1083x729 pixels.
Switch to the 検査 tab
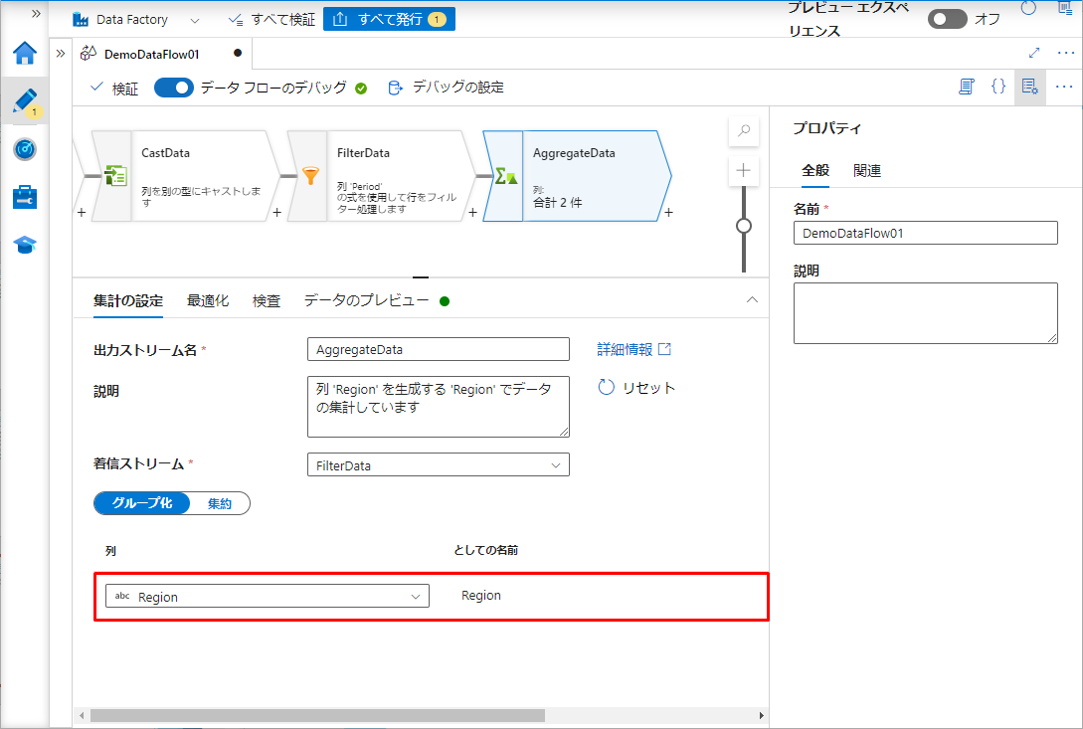[267, 301]
